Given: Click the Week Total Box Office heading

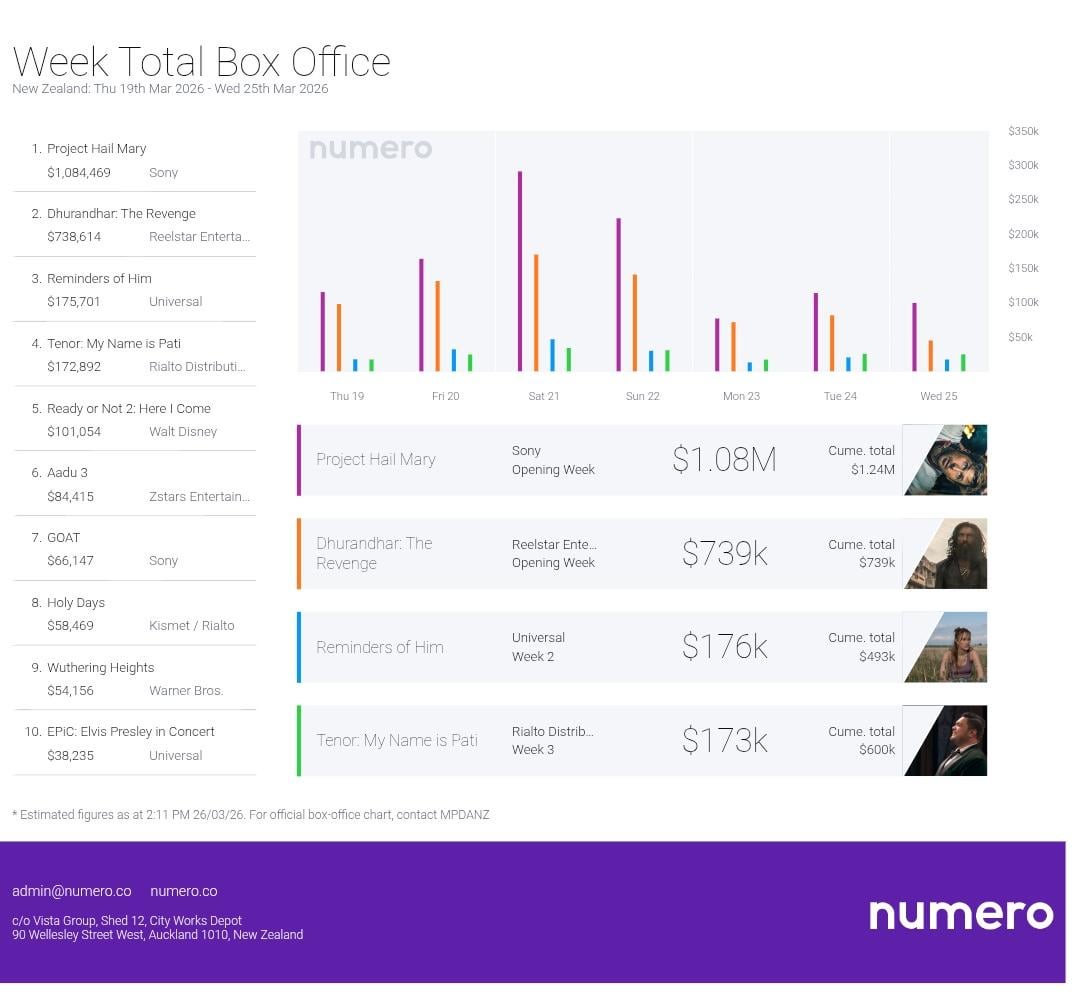Looking at the screenshot, I should [x=201, y=62].
